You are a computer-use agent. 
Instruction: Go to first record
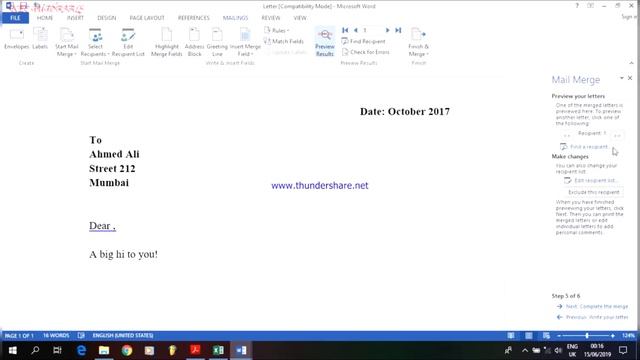pos(345,30)
